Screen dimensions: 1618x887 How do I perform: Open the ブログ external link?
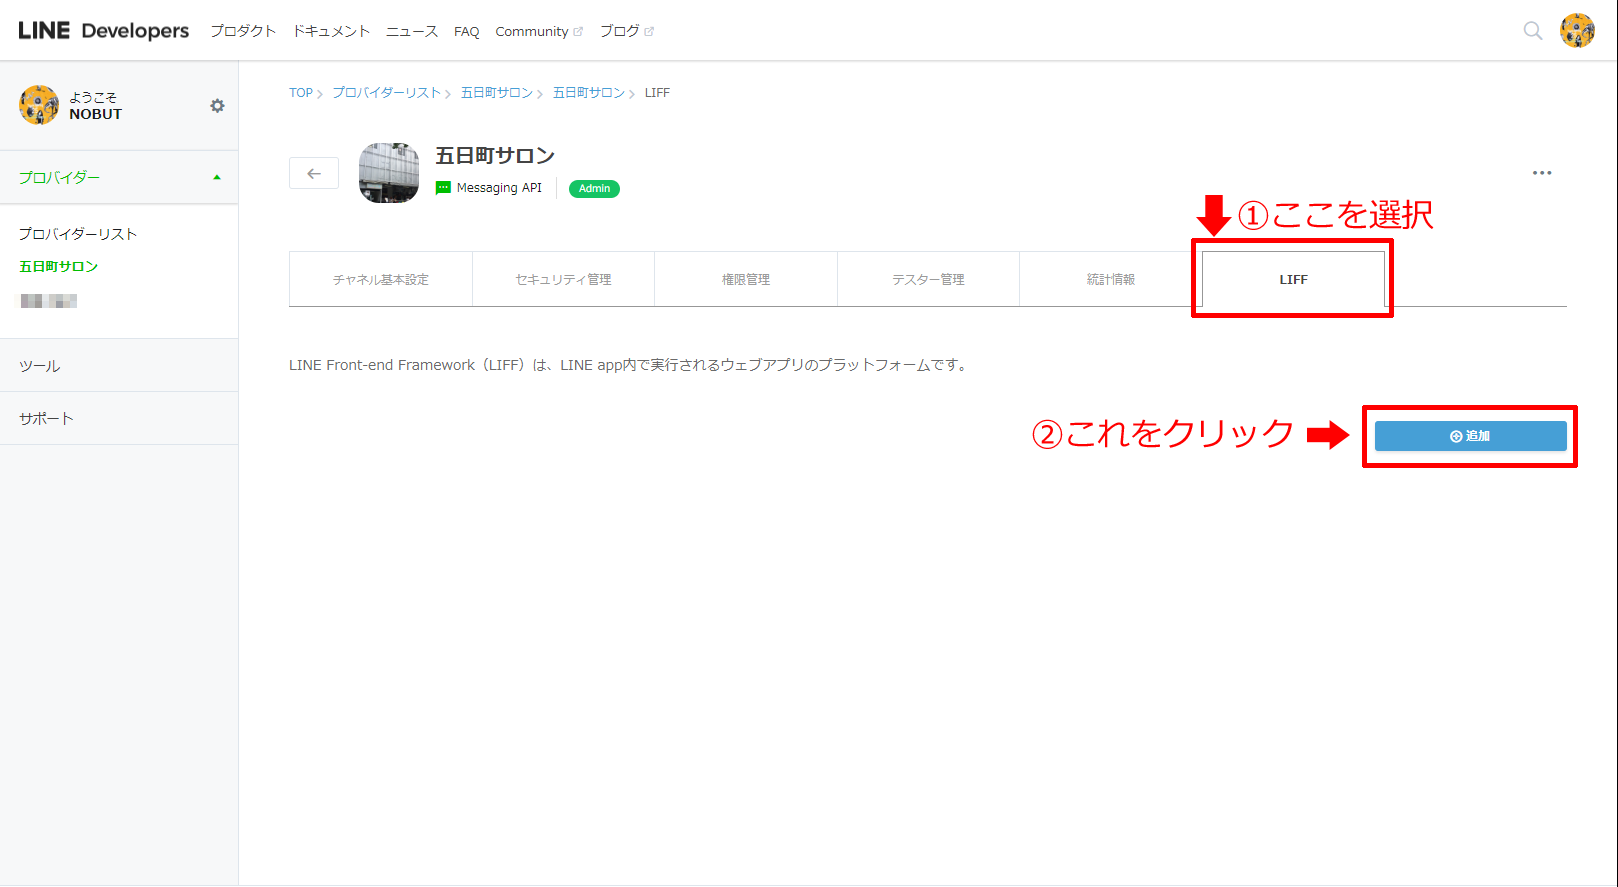pos(626,31)
